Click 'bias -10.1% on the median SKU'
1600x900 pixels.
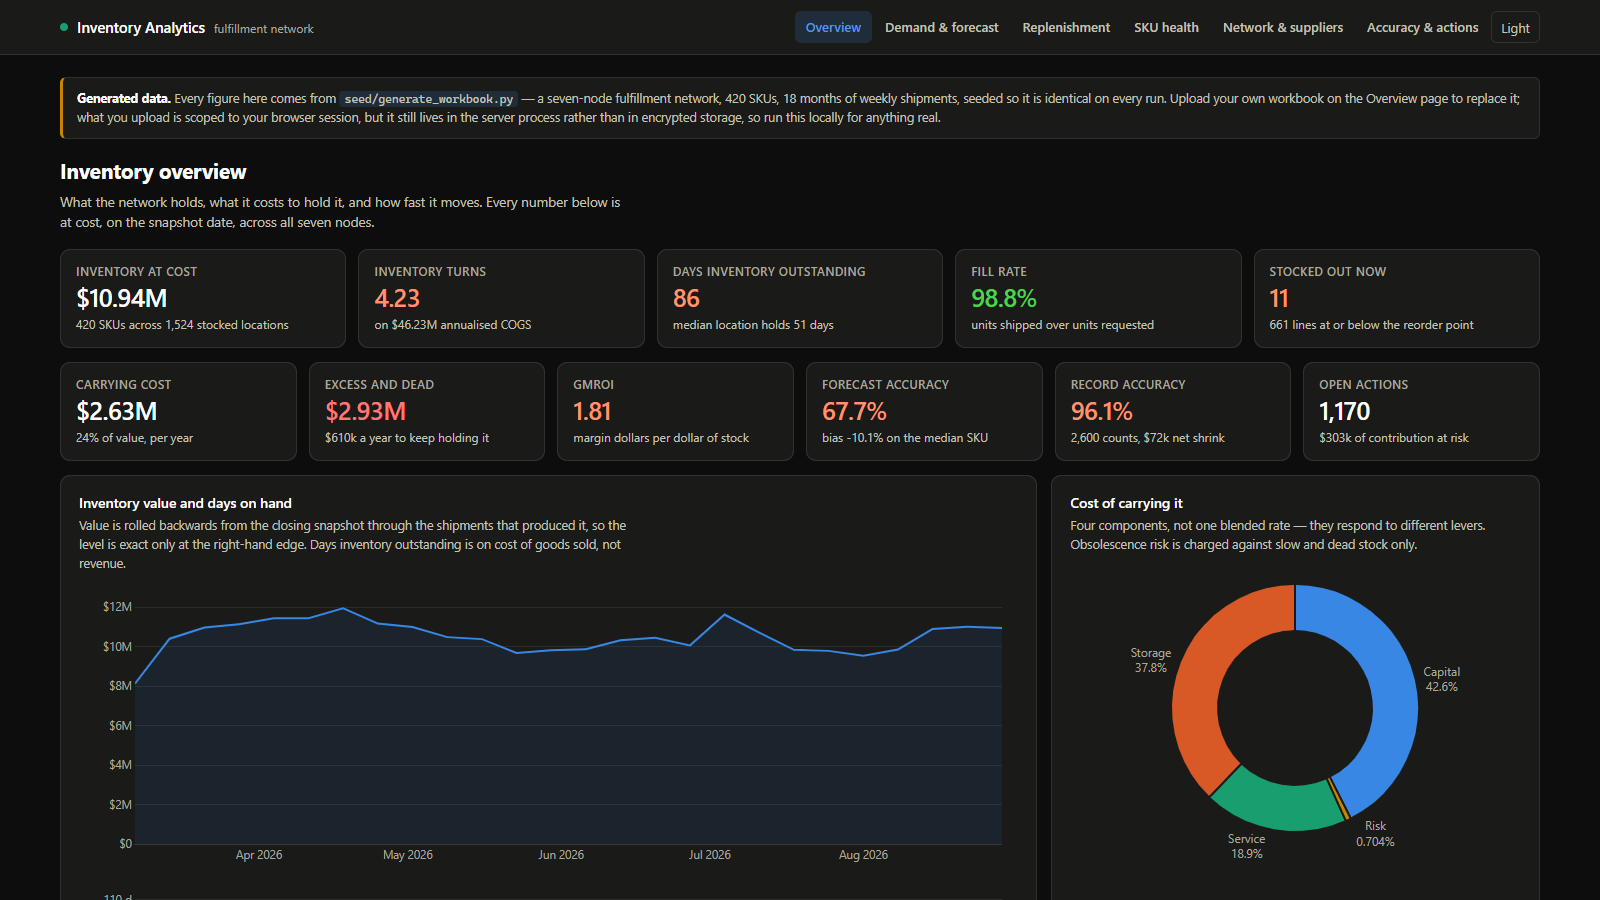905,438
